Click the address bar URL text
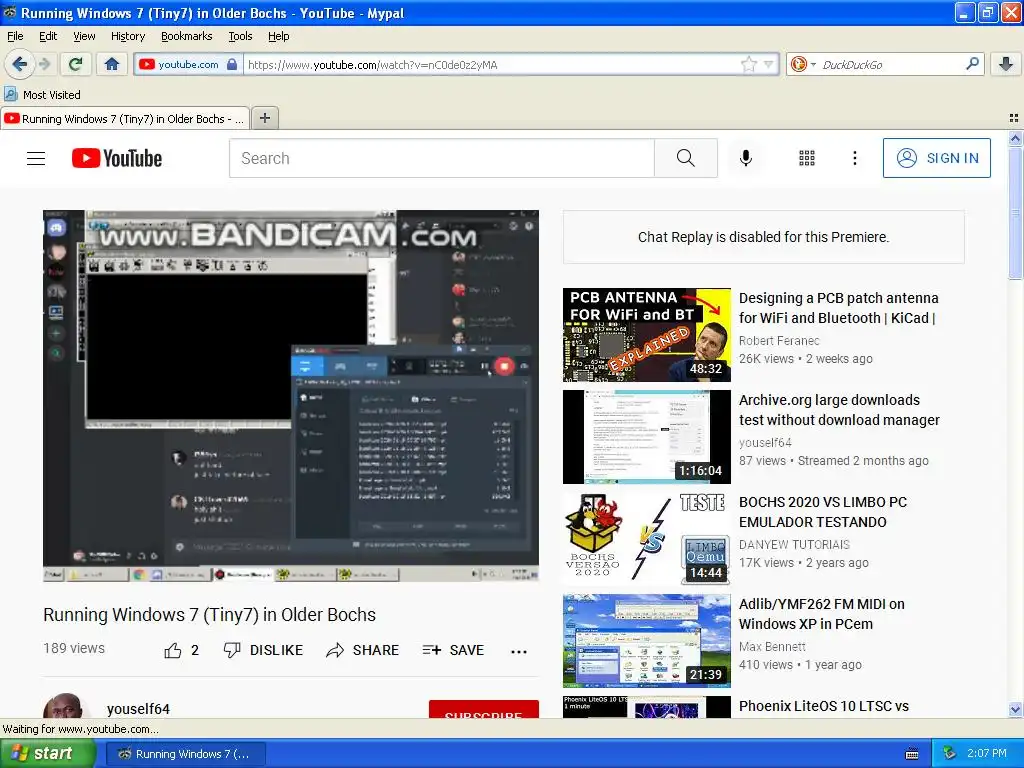 [372, 65]
